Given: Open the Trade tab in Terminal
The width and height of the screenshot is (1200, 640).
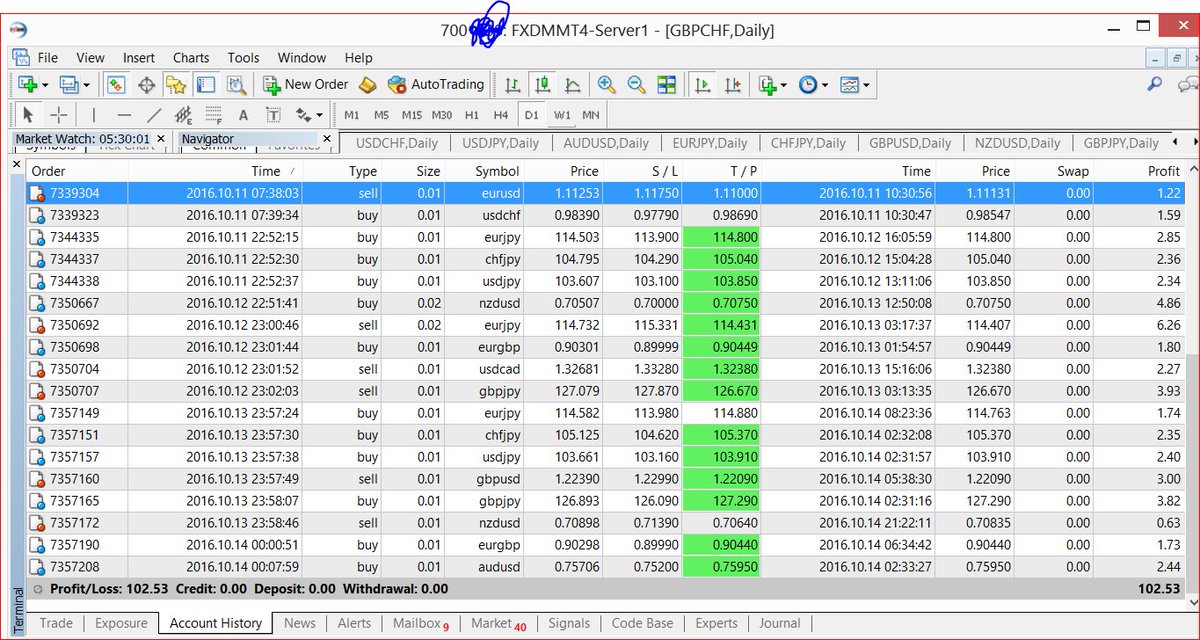Looking at the screenshot, I should 55,623.
